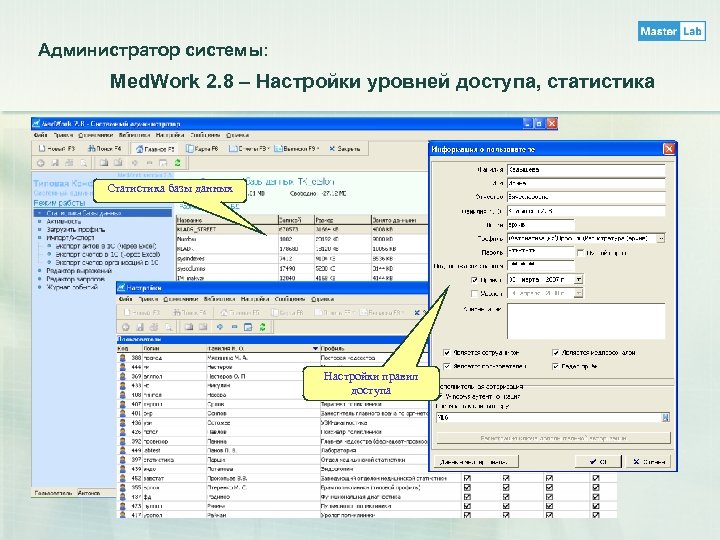The width and height of the screenshot is (720, 540).
Task: Click the sort arrow in Фамилия И.О. column header
Action: (315, 349)
